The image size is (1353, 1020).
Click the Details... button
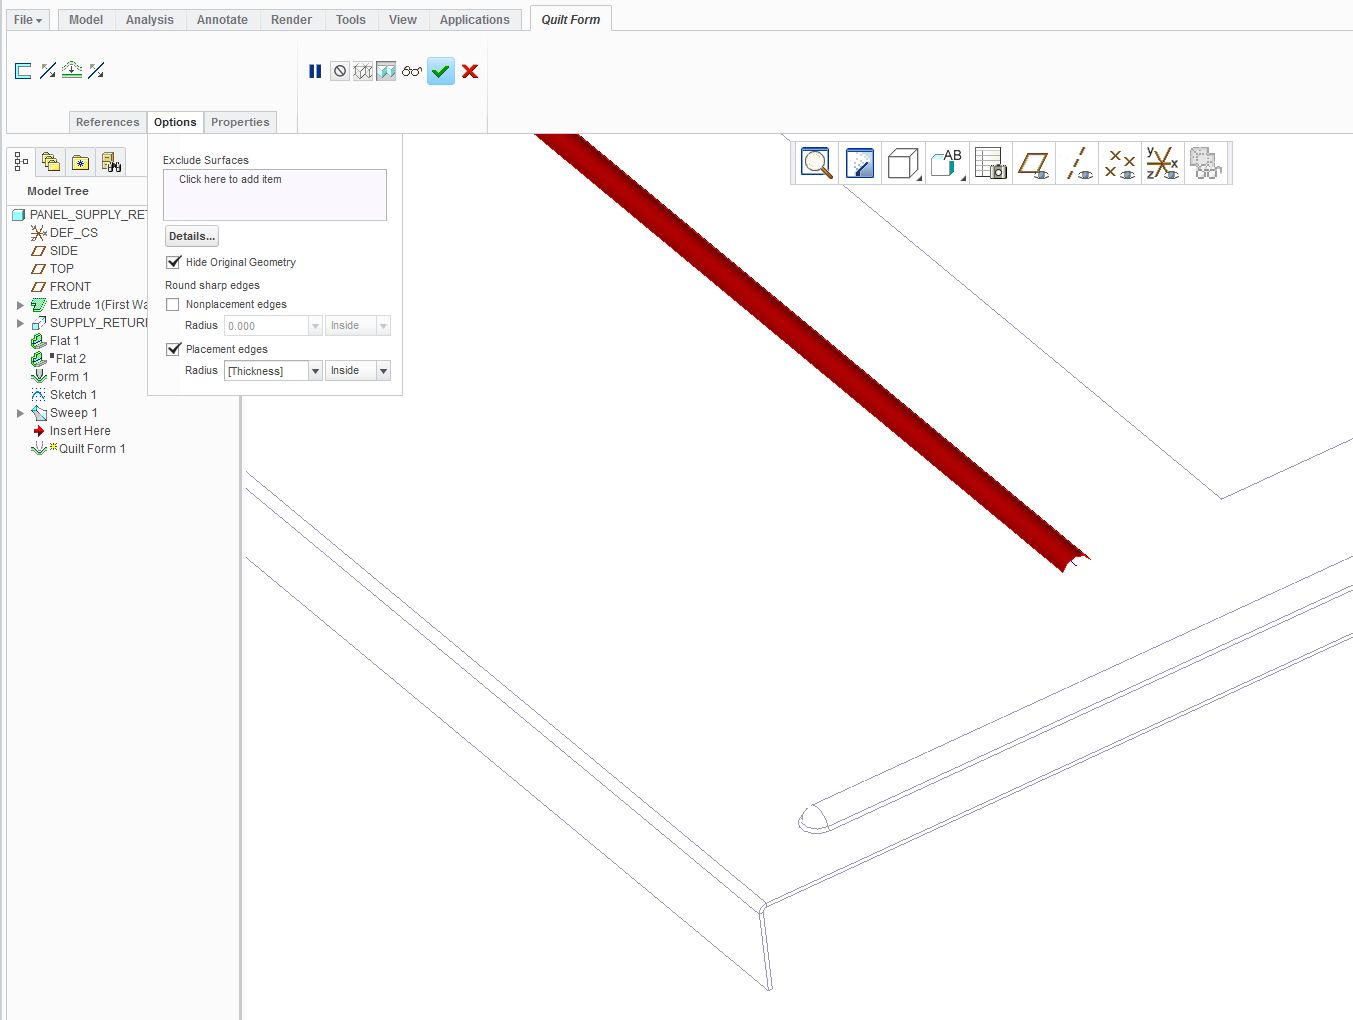coord(191,236)
